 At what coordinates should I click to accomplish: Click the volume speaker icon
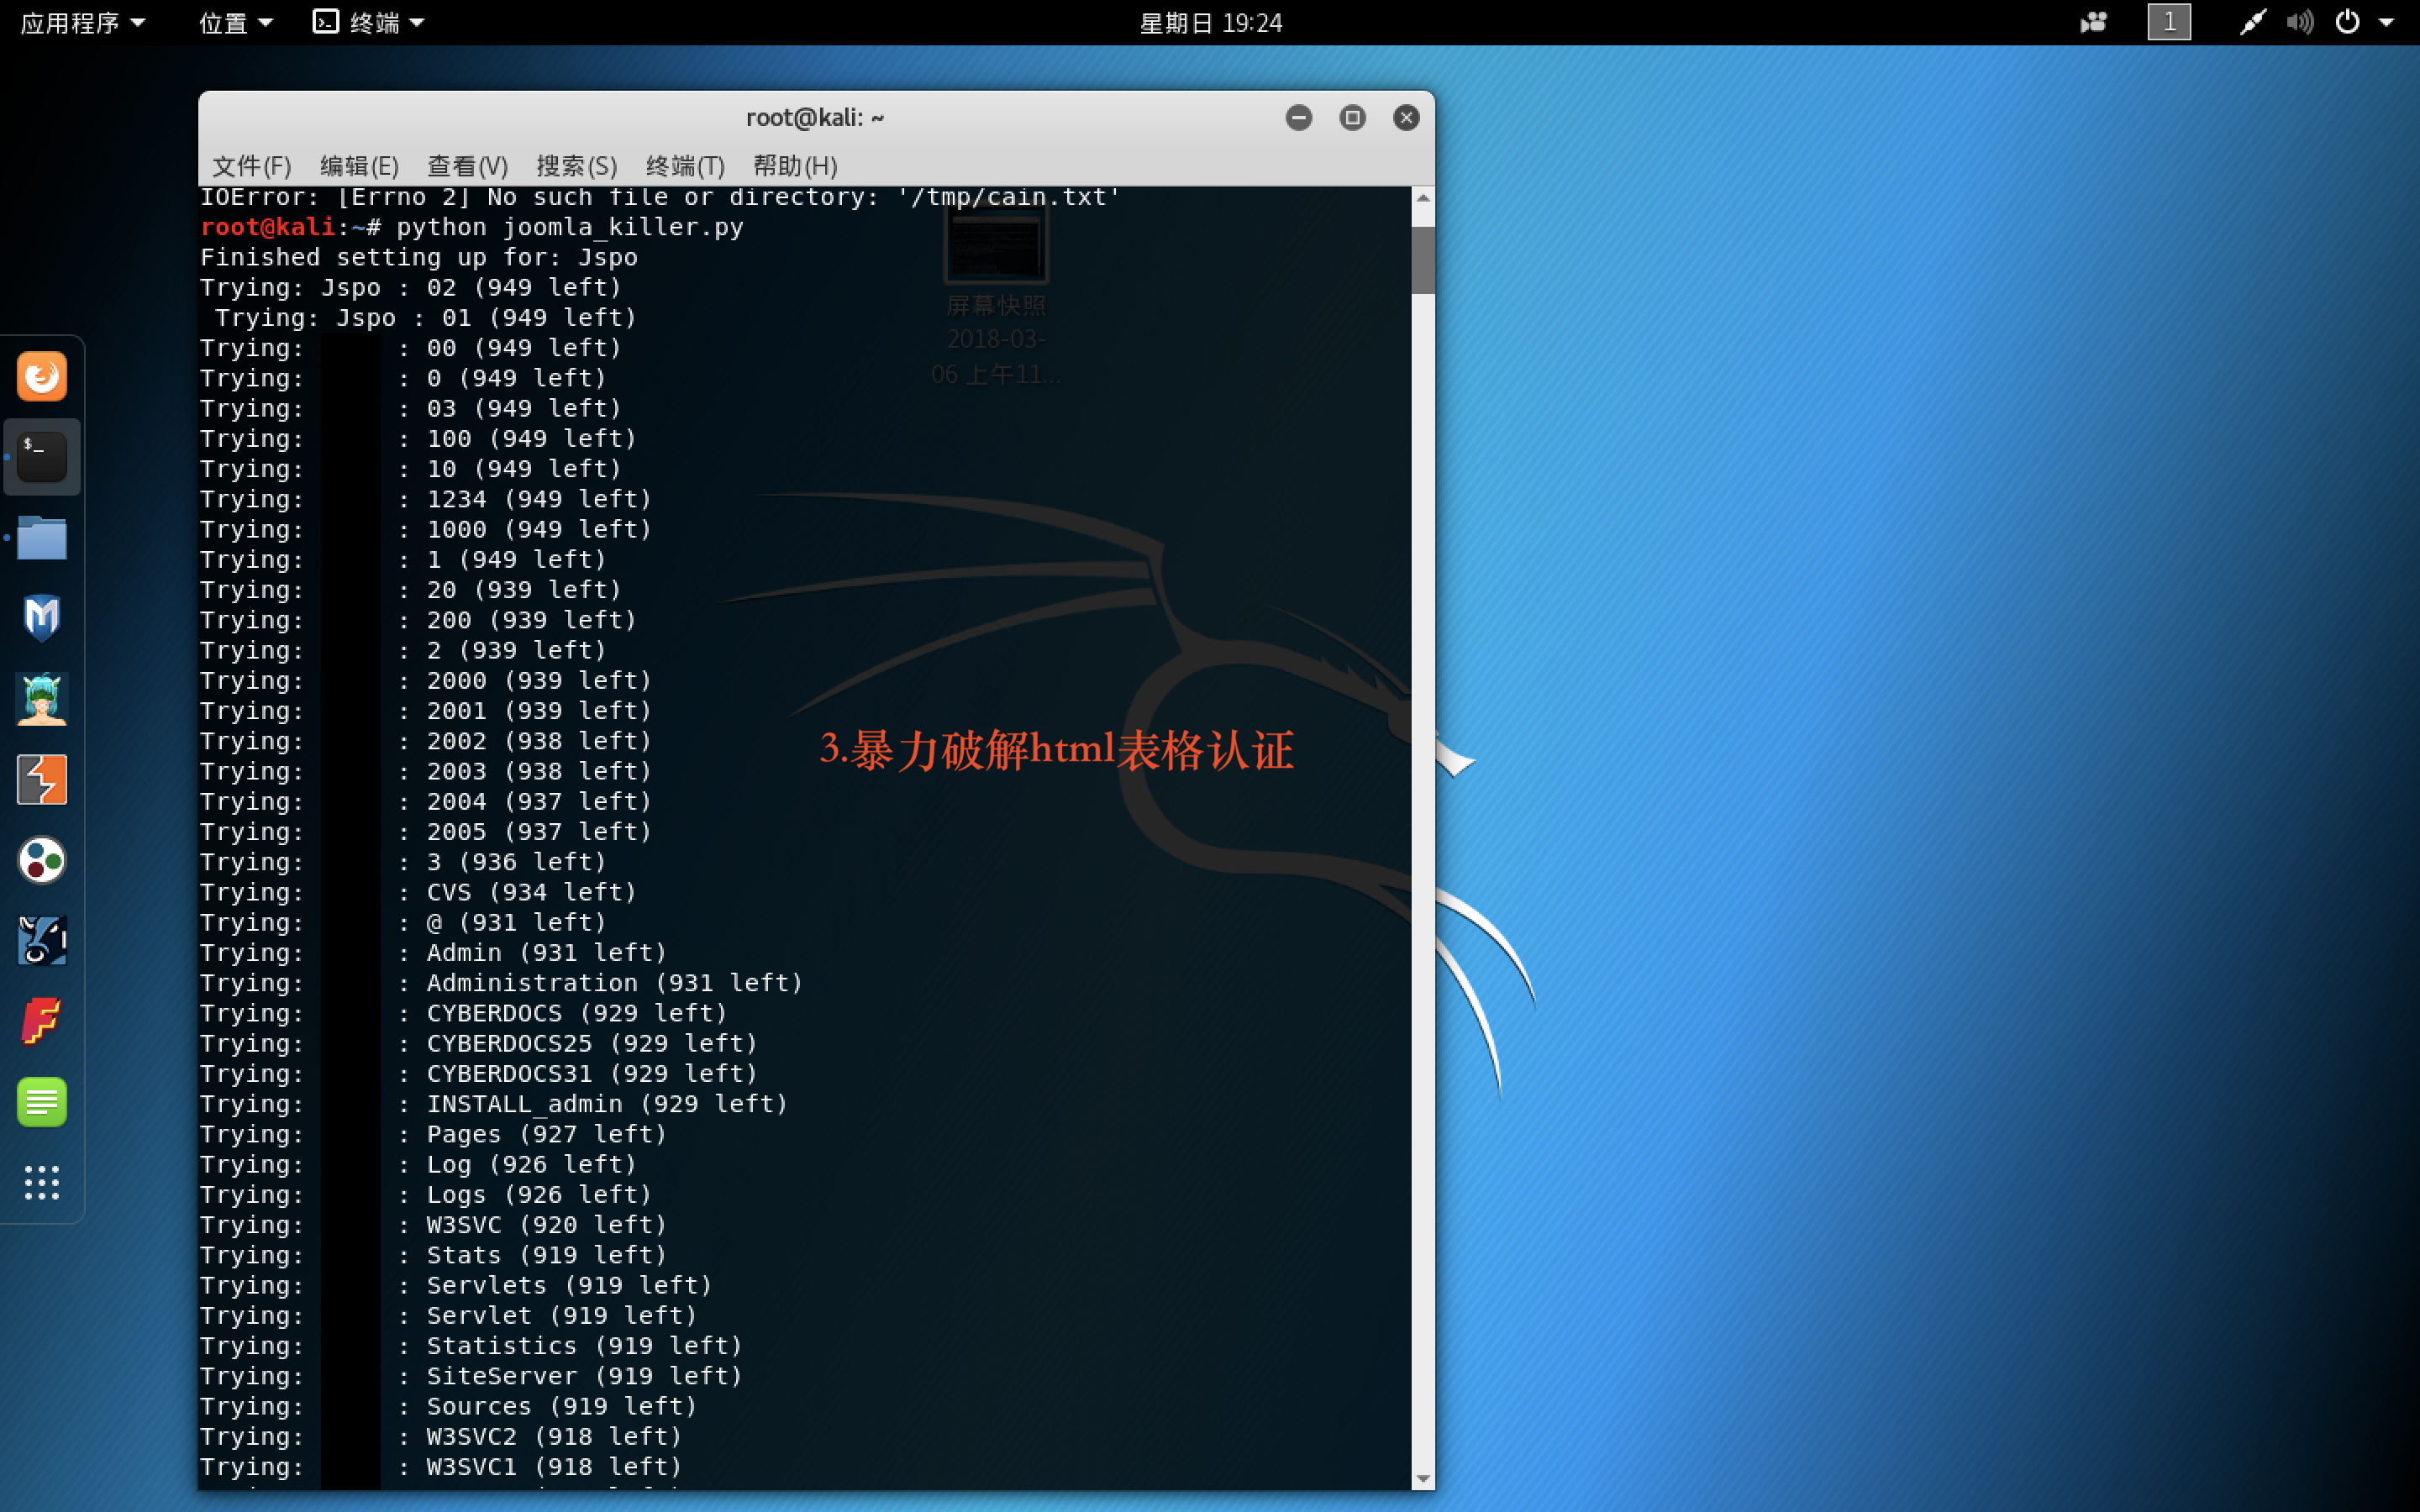coord(2299,22)
